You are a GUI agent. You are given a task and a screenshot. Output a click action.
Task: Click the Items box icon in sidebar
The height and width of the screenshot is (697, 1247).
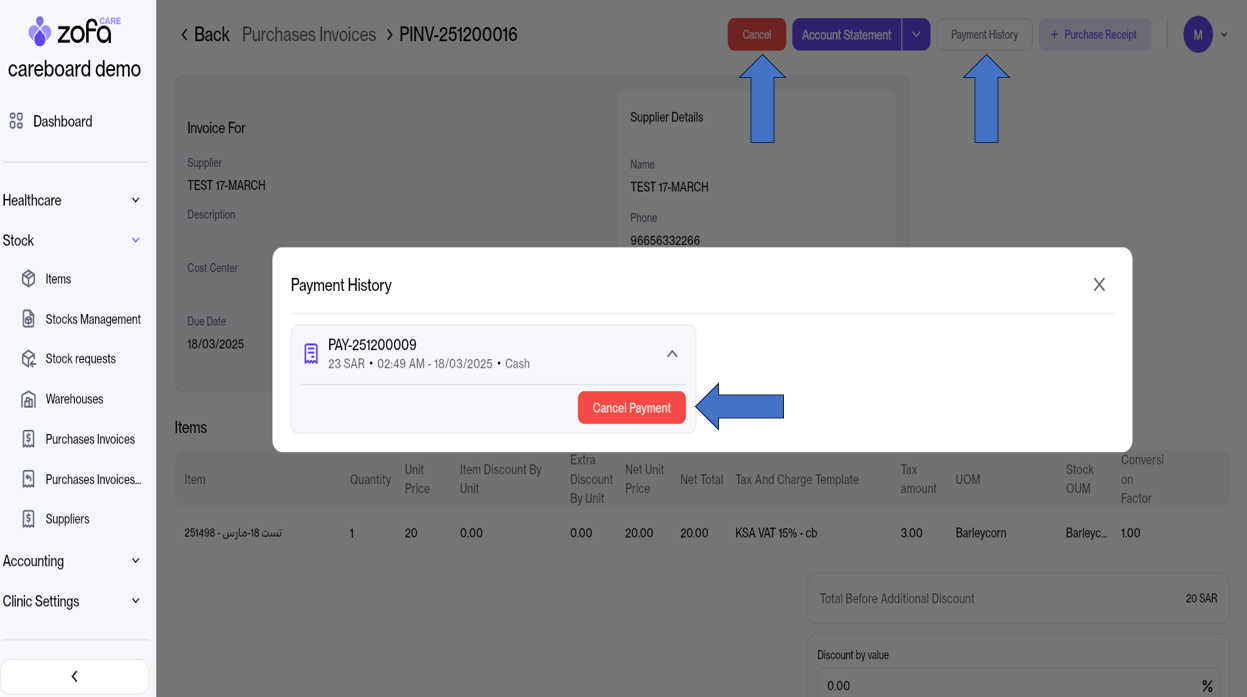click(x=28, y=279)
